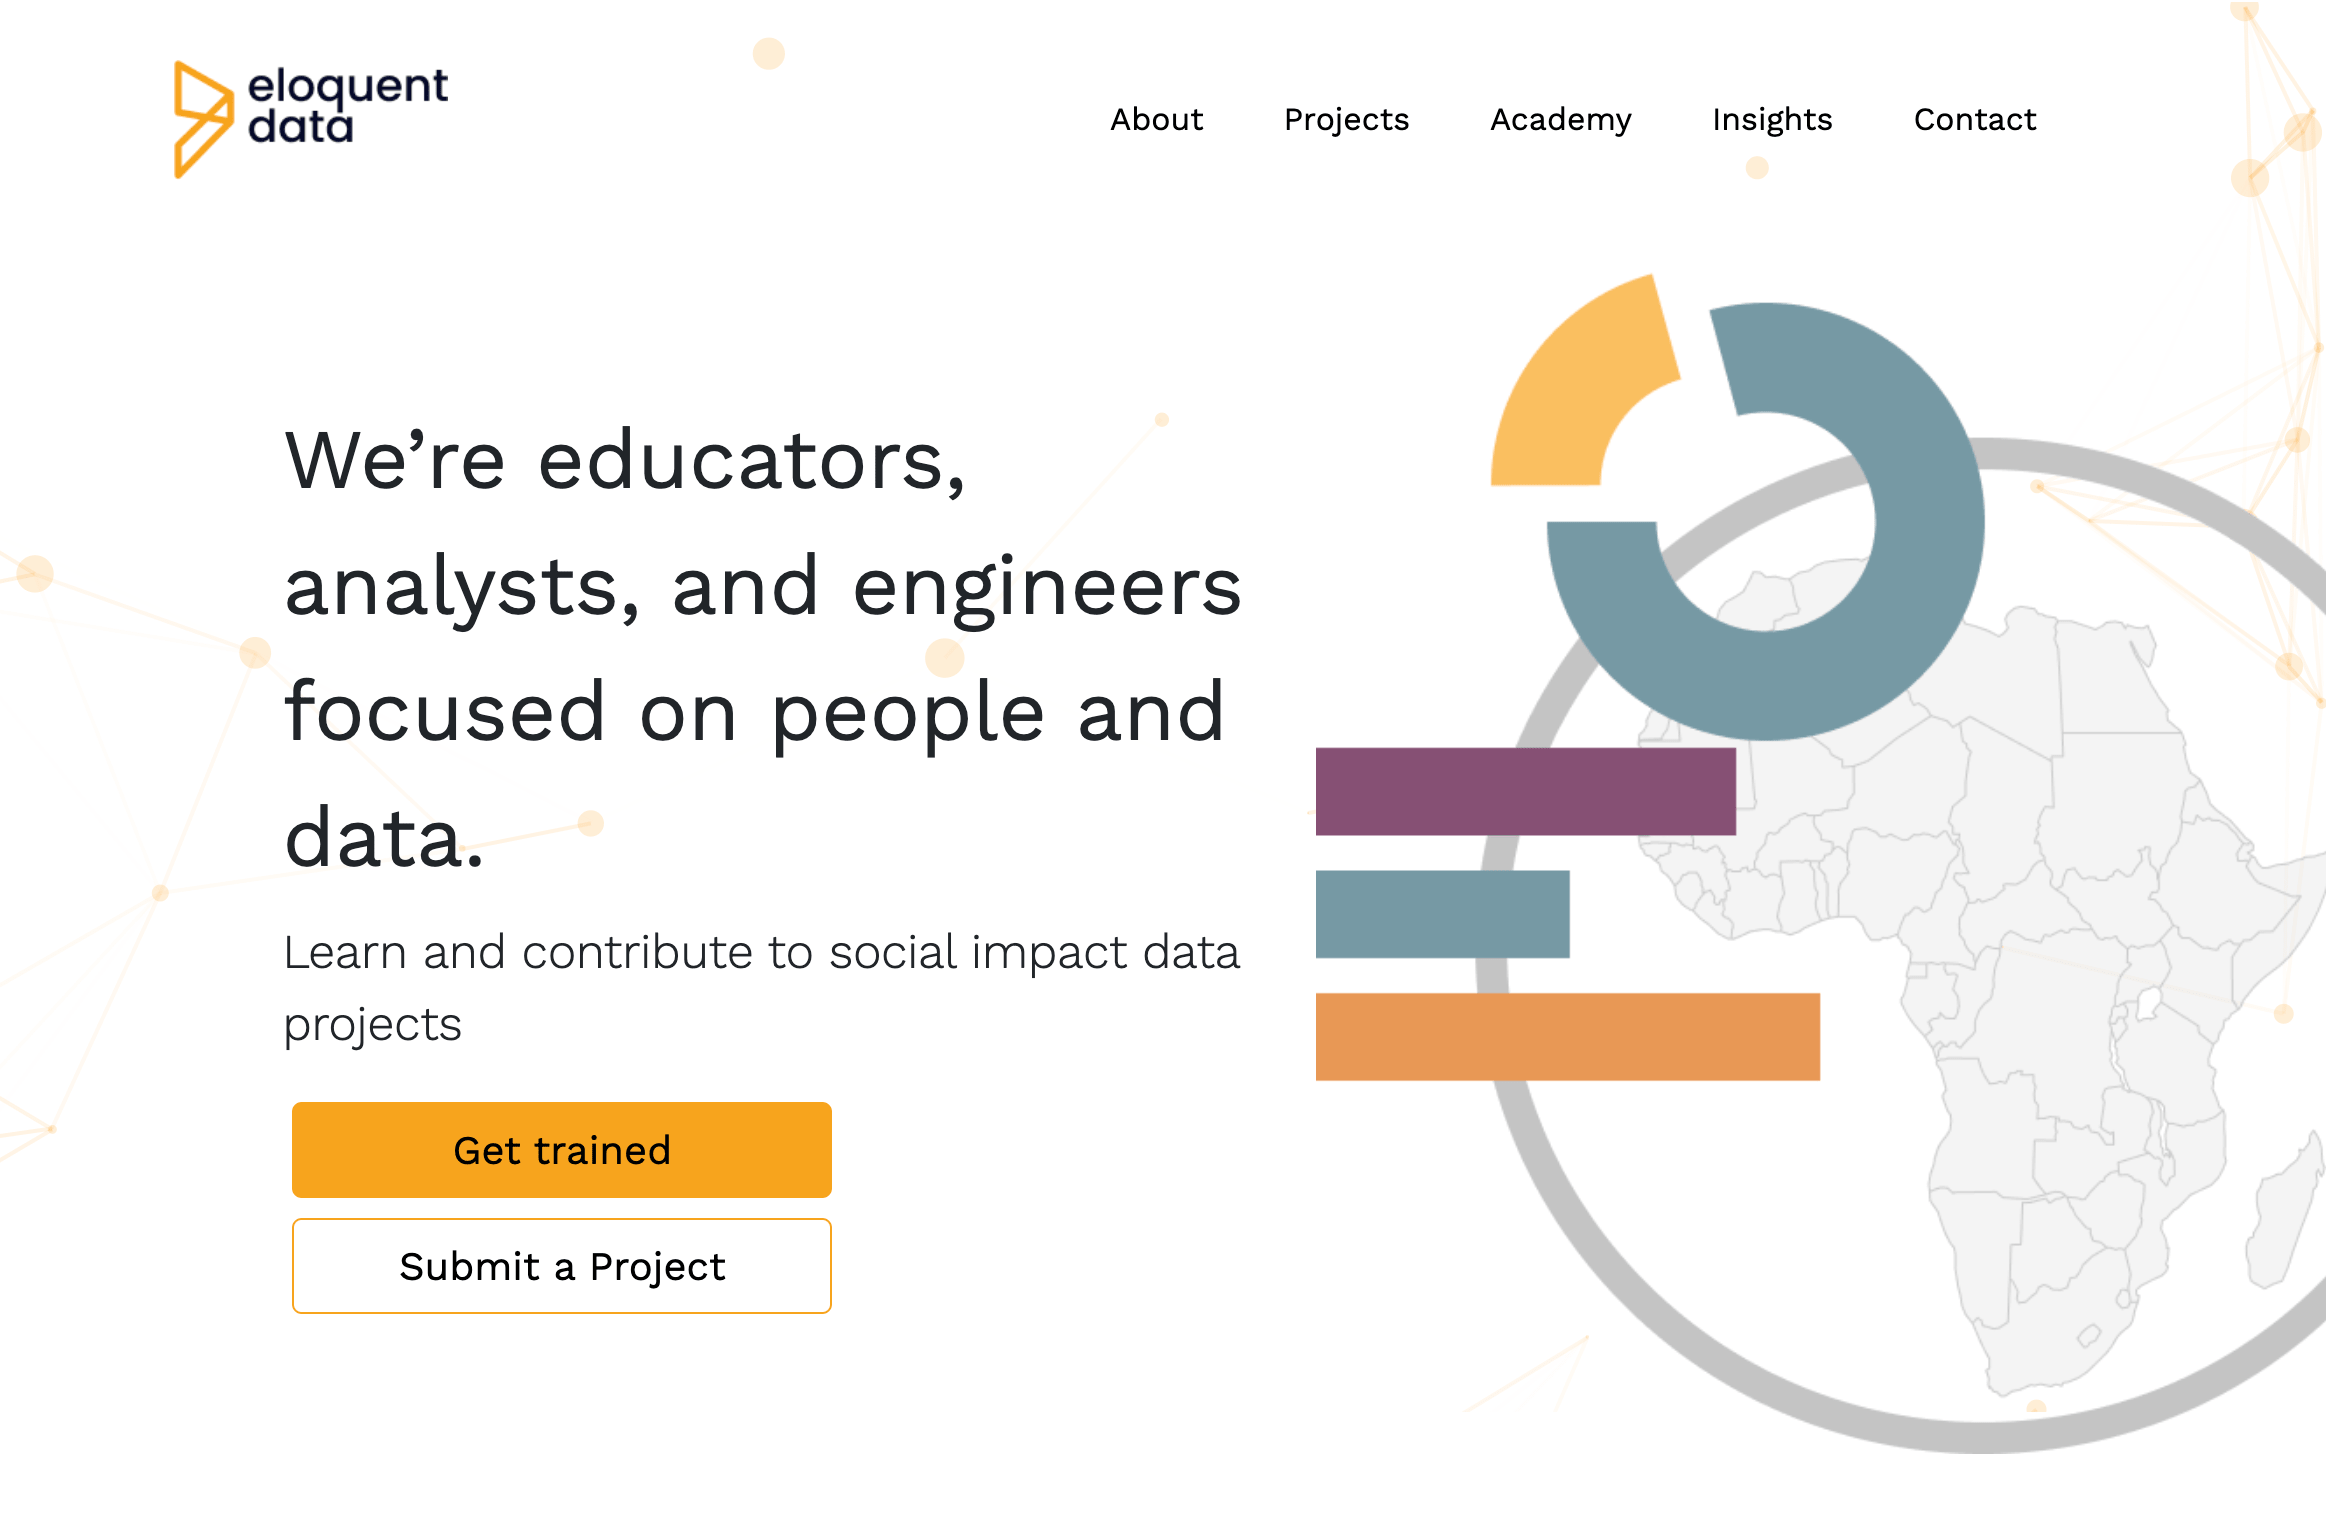Image resolution: width=2326 pixels, height=1536 pixels.
Task: Click the Submit a Project button
Action: pos(562,1266)
